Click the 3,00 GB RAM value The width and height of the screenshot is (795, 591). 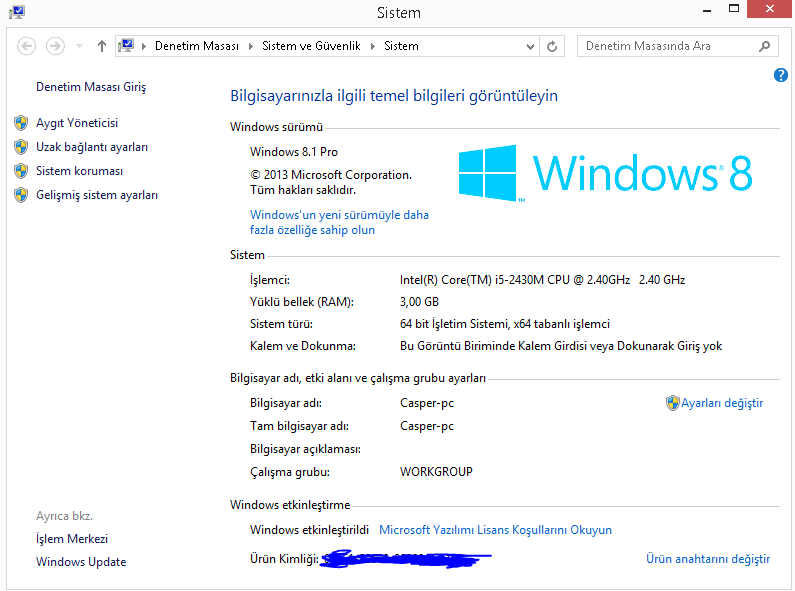(419, 302)
